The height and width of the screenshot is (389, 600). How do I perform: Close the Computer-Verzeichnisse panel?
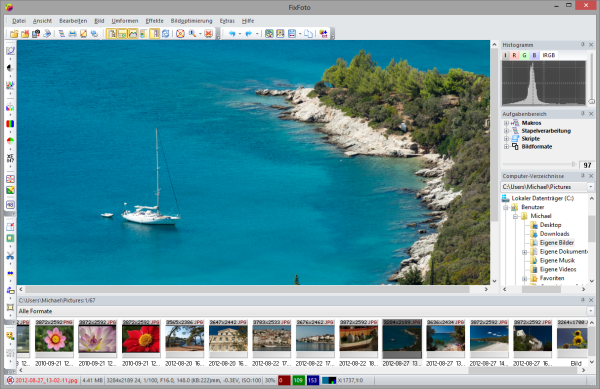pos(591,176)
